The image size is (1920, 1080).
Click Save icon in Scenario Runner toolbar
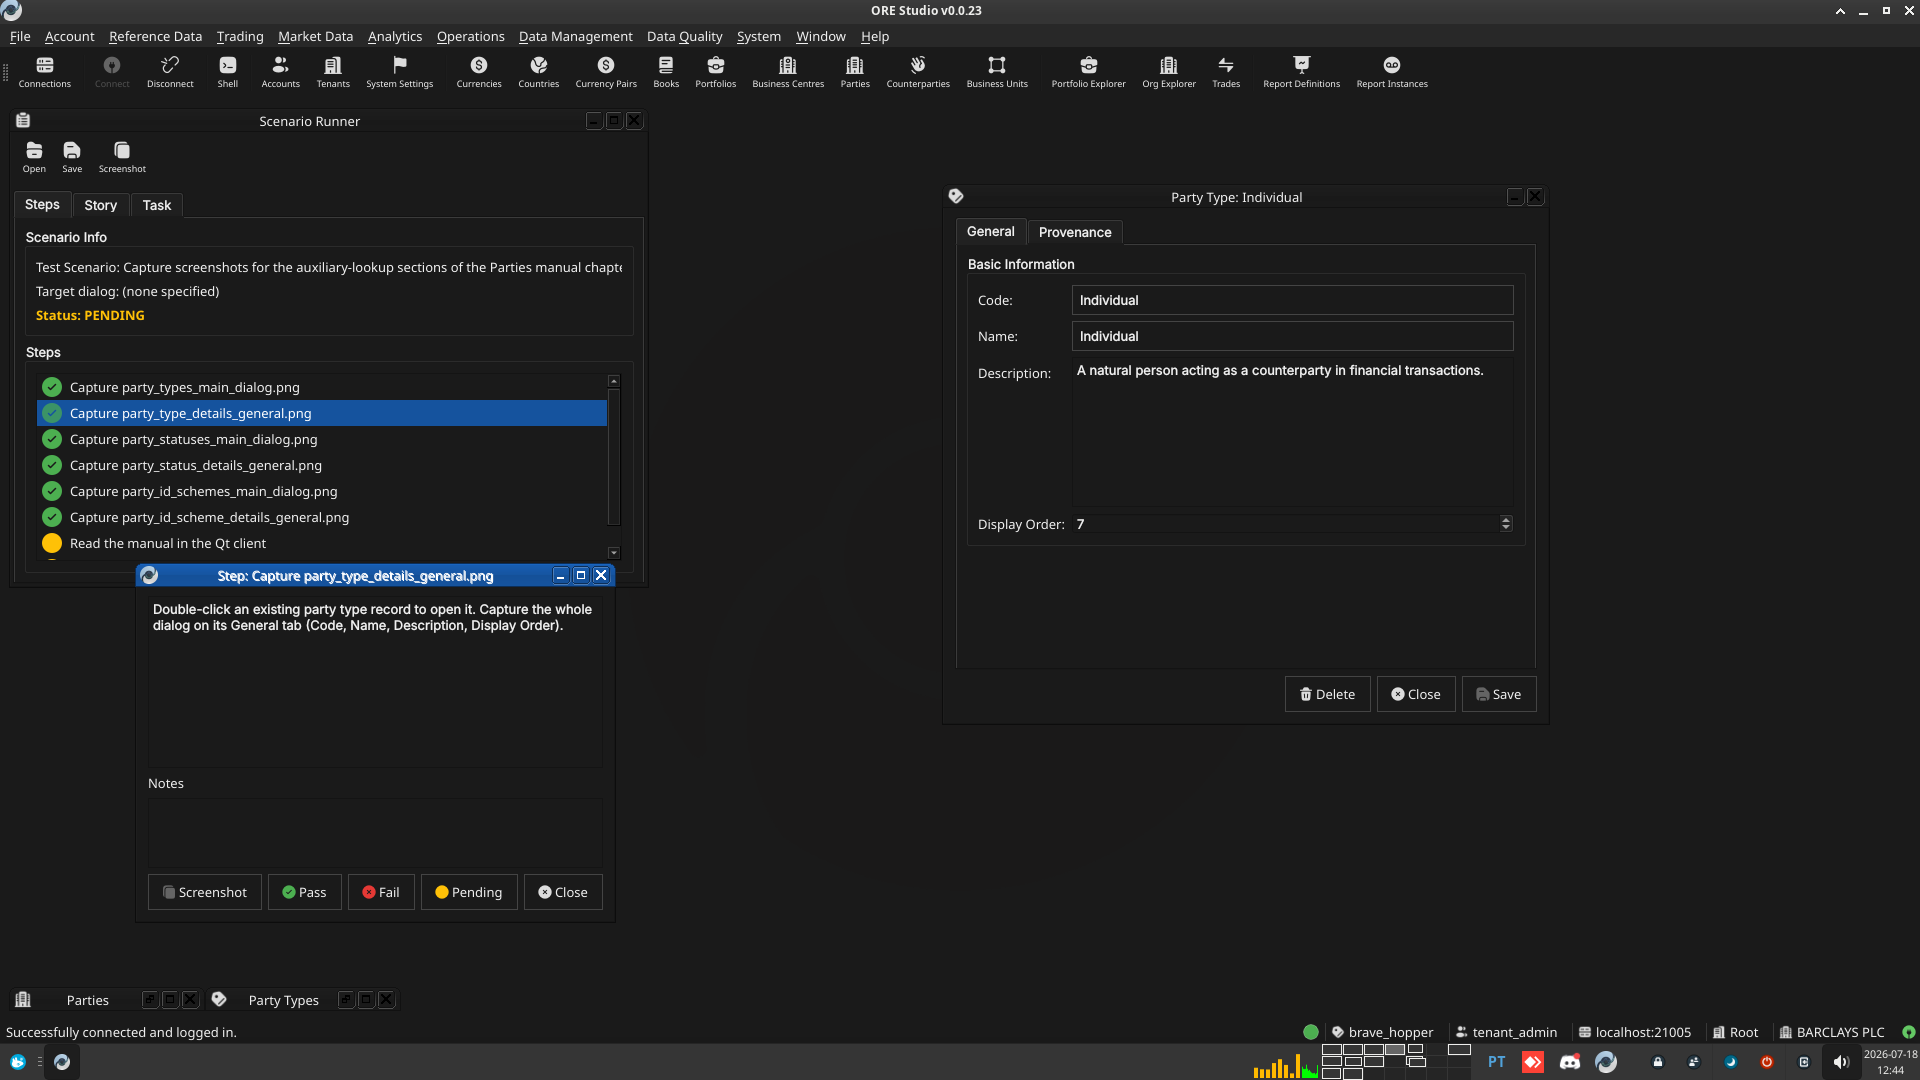(72, 157)
